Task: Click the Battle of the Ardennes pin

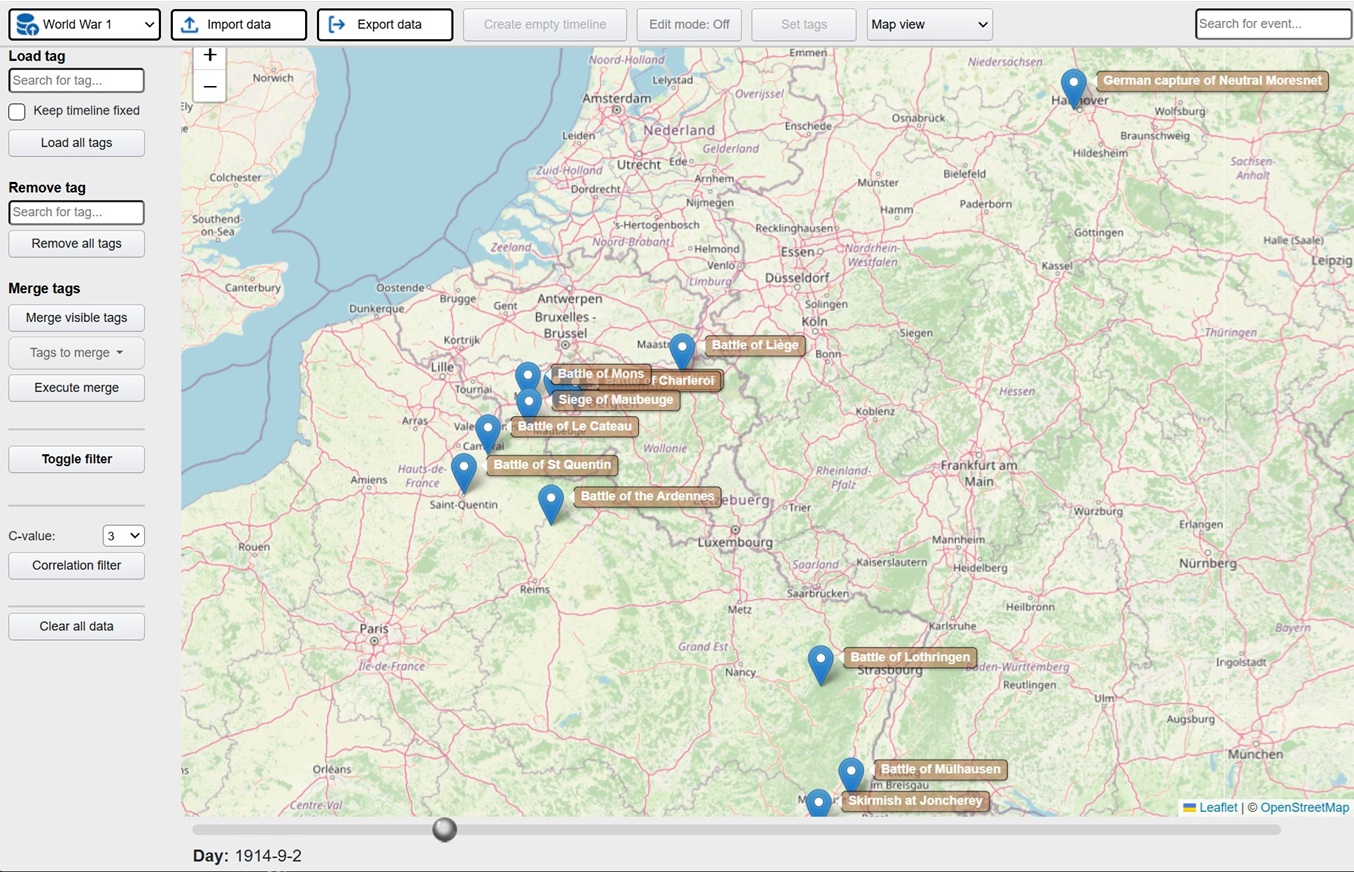Action: 551,501
